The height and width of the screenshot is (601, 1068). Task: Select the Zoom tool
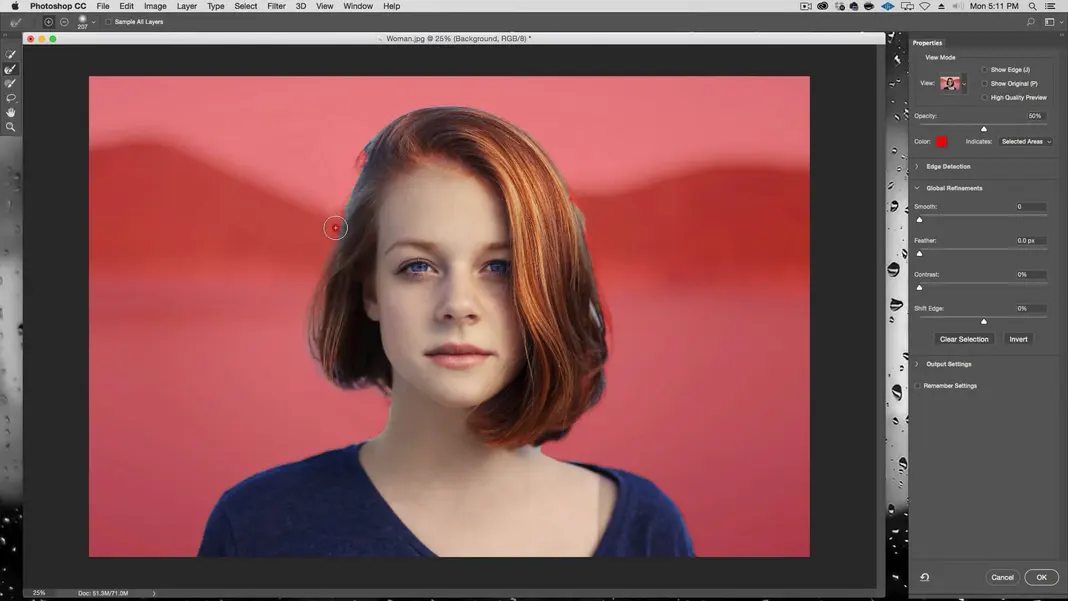click(10, 127)
